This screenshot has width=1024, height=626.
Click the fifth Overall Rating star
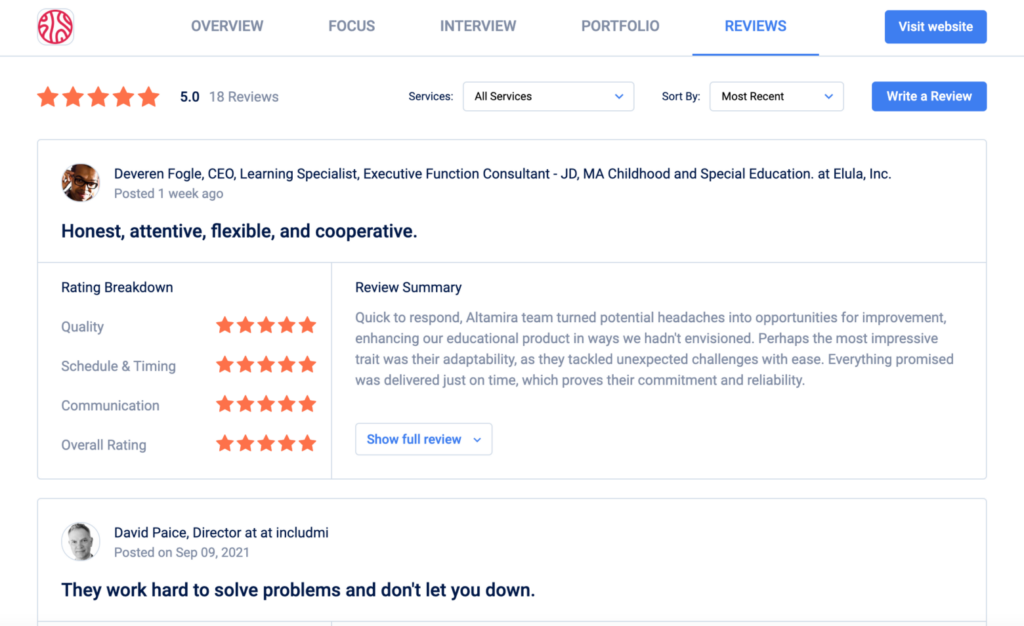tap(309, 443)
